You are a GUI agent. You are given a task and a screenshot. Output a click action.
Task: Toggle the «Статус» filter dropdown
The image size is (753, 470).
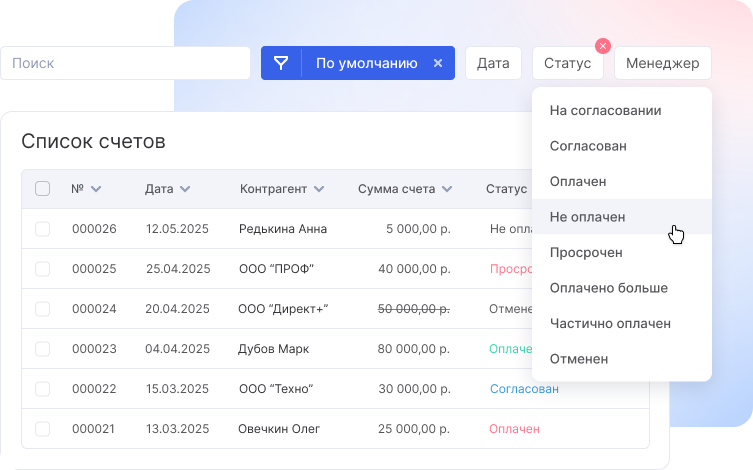[567, 63]
